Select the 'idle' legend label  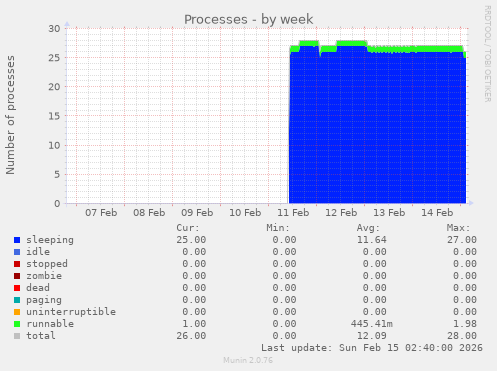point(38,252)
